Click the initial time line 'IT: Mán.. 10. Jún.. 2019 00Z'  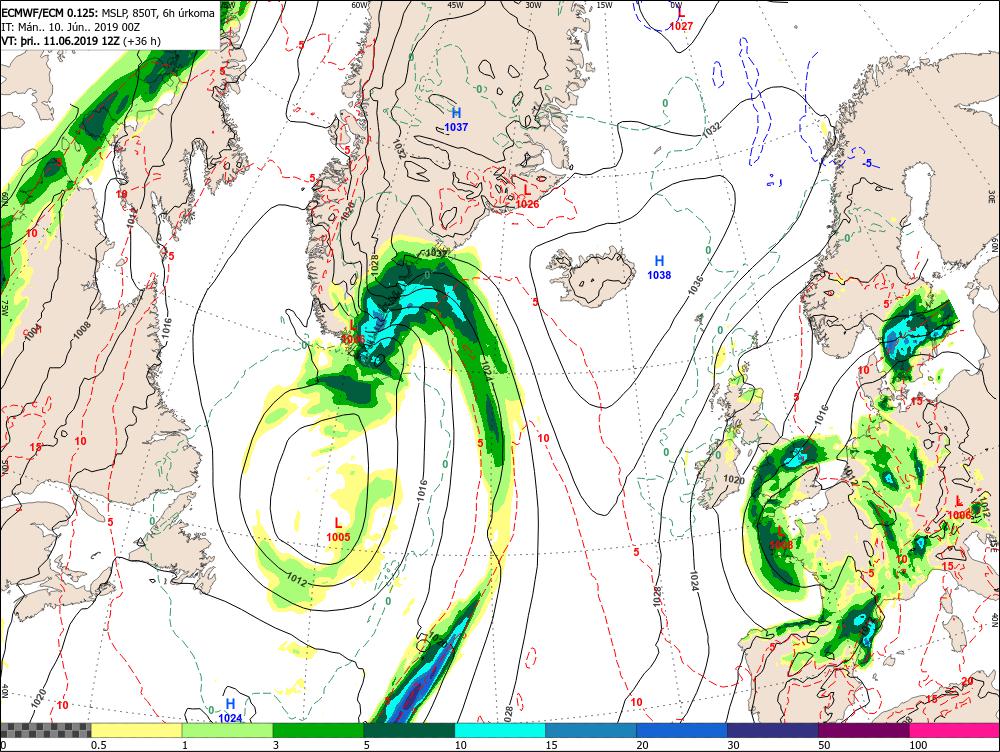click(70, 27)
